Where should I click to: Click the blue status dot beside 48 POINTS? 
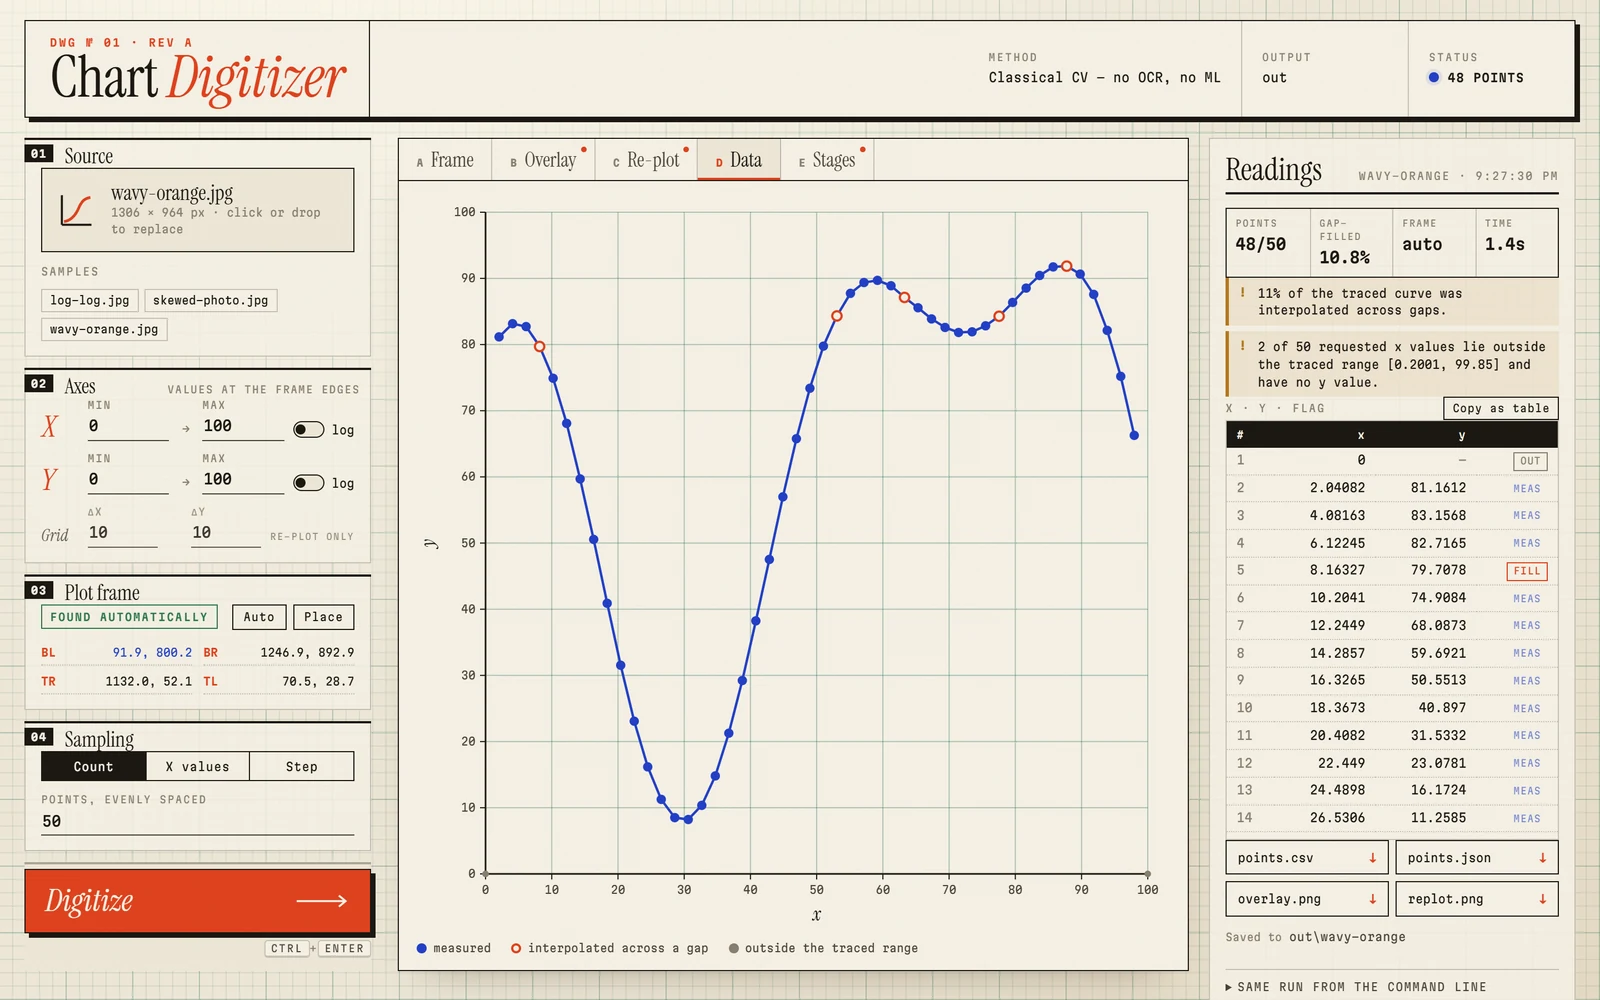(1433, 77)
